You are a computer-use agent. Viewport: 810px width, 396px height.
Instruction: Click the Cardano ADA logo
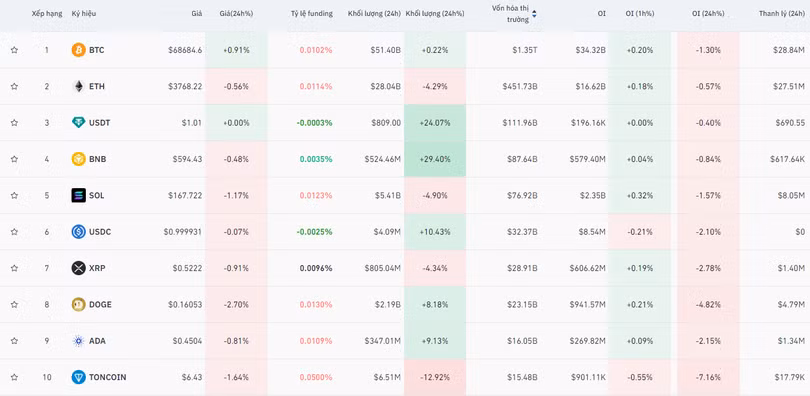pyautogui.click(x=79, y=341)
